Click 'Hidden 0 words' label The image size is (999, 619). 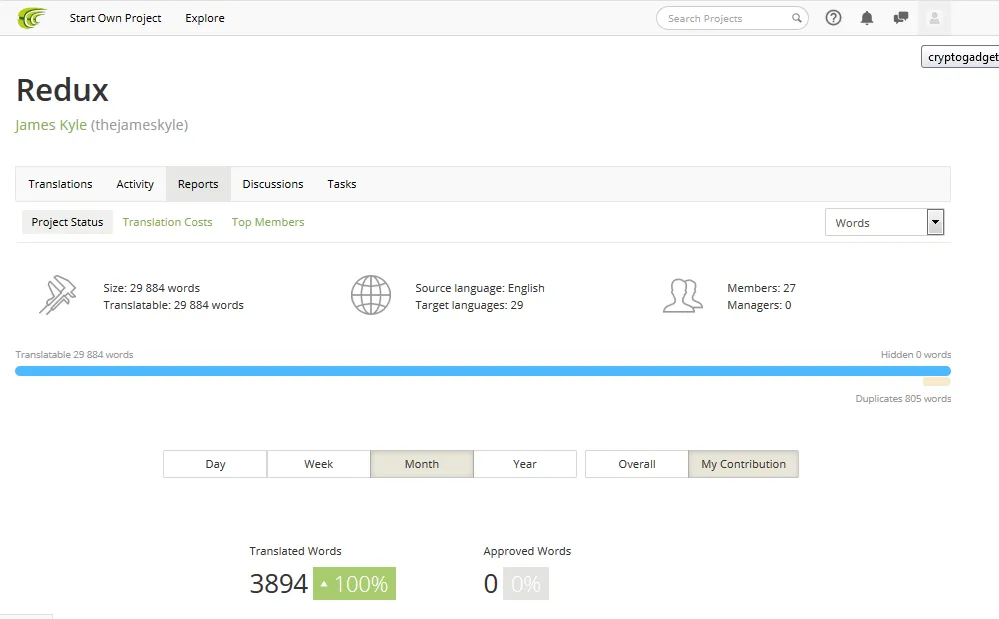click(x=916, y=355)
